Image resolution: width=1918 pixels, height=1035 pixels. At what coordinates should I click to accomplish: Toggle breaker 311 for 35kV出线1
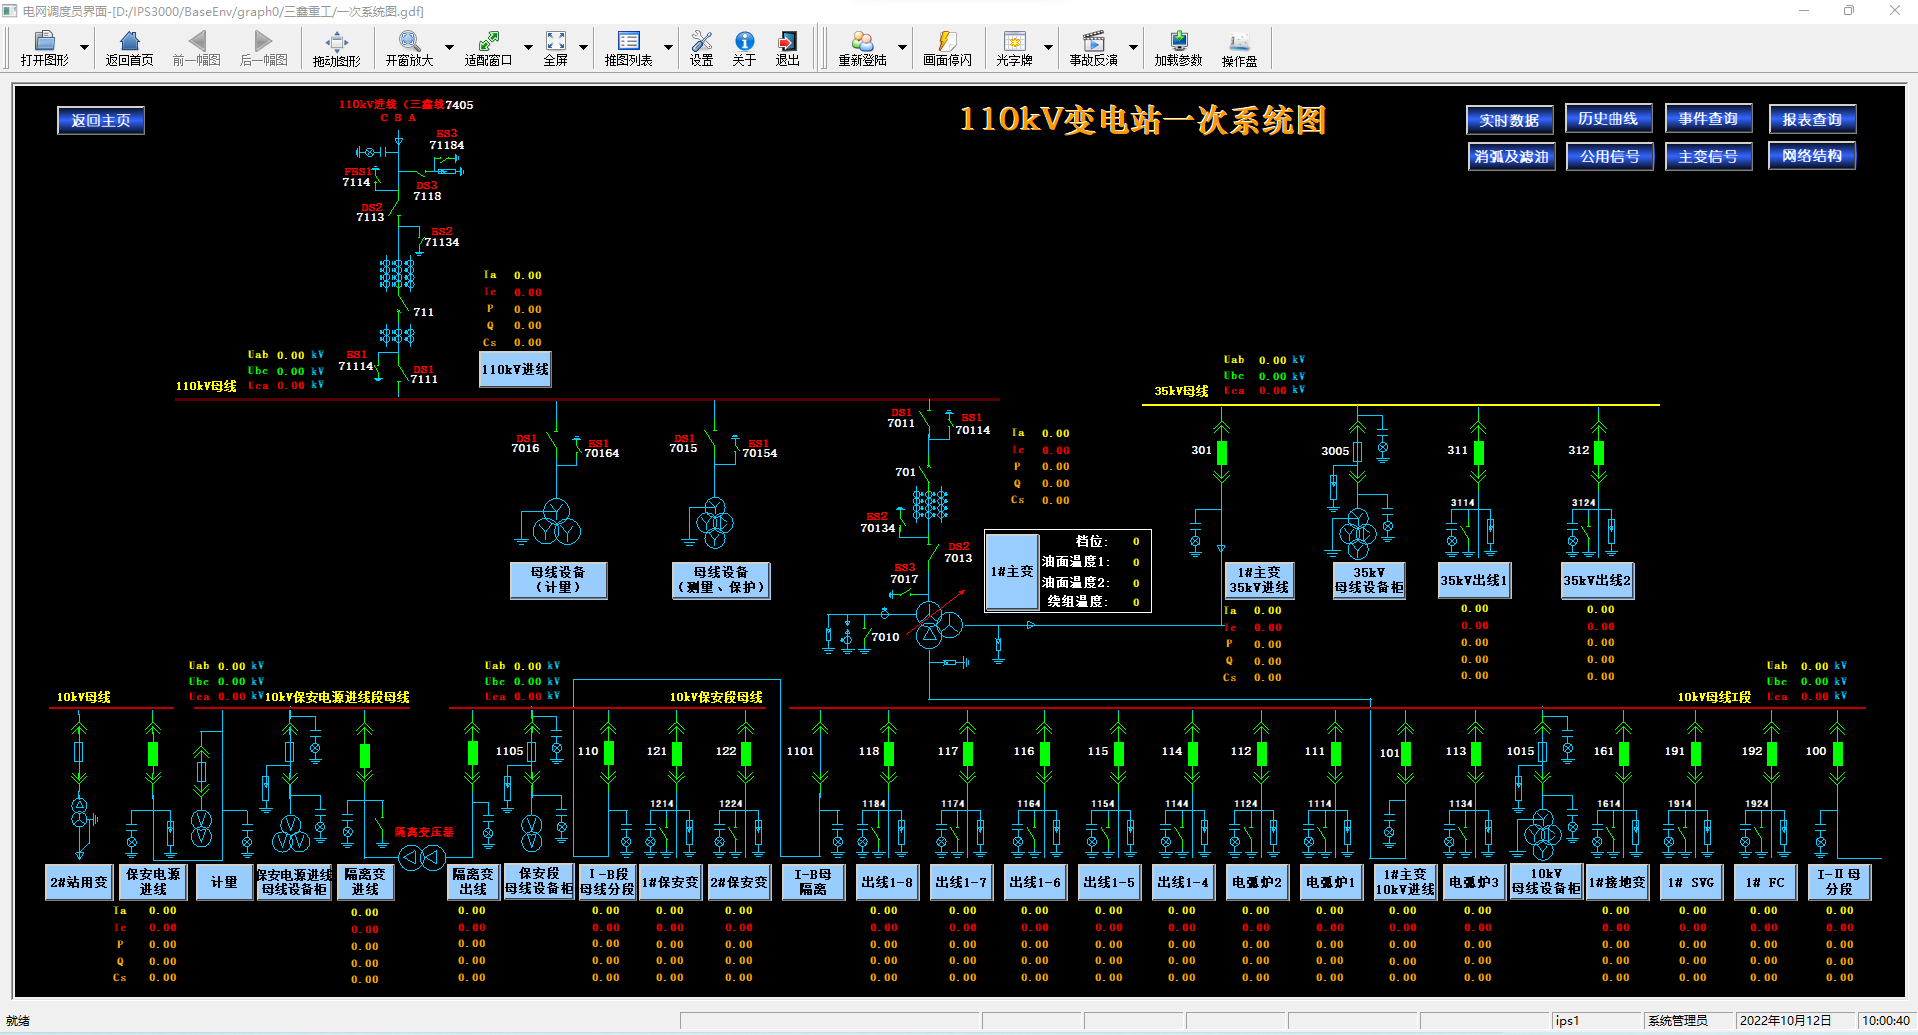1478,453
